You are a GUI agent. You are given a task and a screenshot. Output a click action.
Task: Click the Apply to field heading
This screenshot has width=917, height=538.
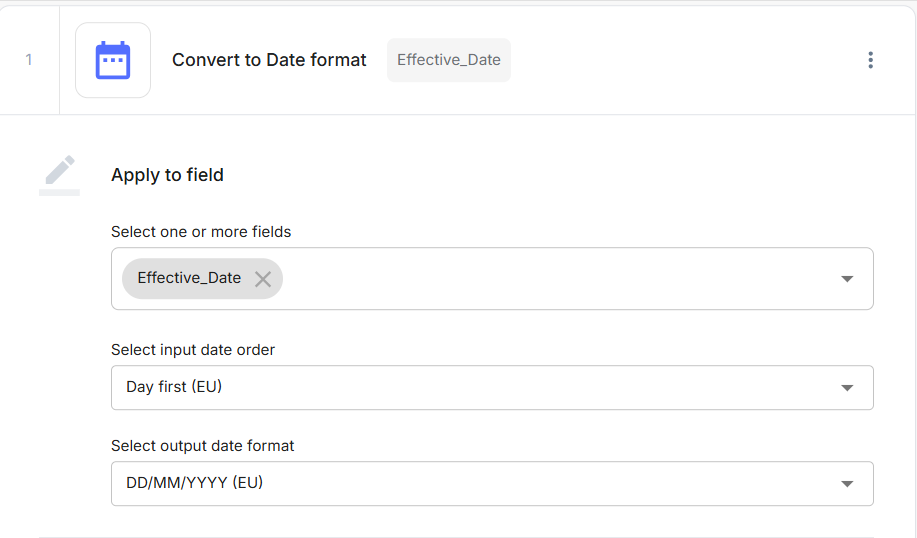[x=167, y=175]
